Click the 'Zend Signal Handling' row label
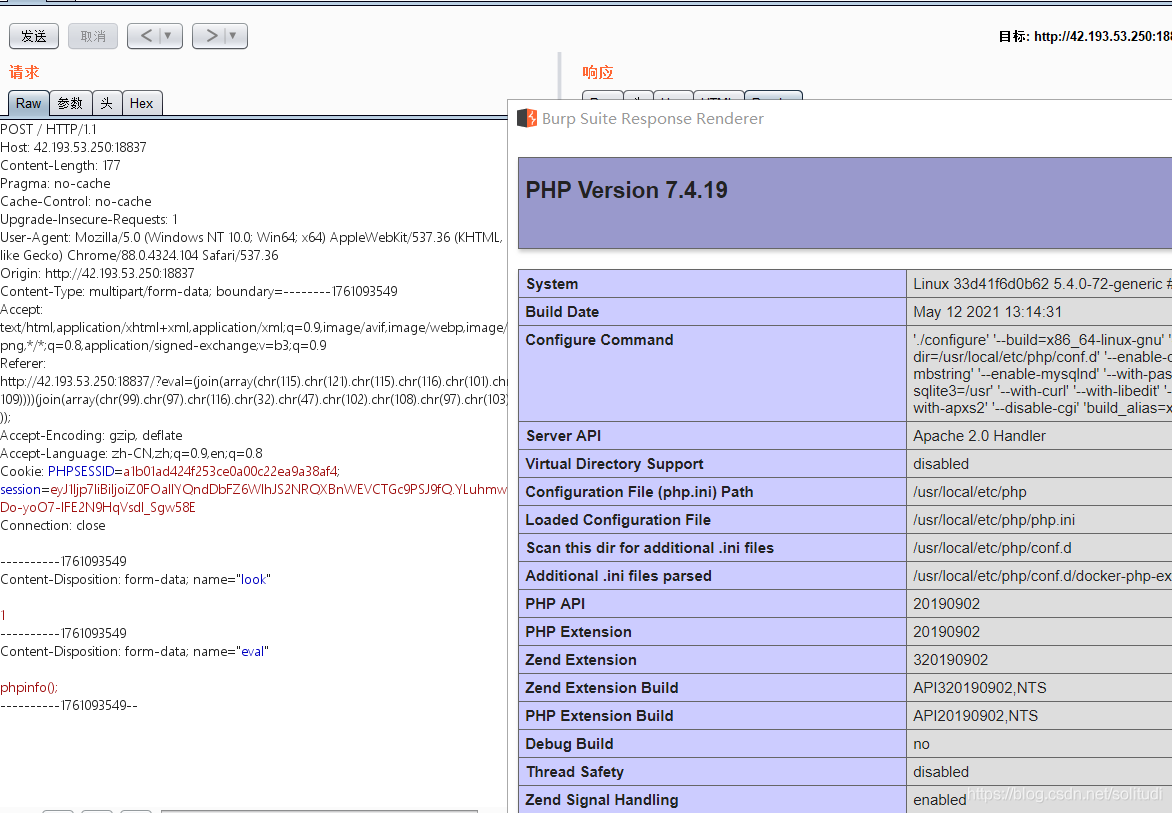Image resolution: width=1172 pixels, height=813 pixels. pos(602,800)
